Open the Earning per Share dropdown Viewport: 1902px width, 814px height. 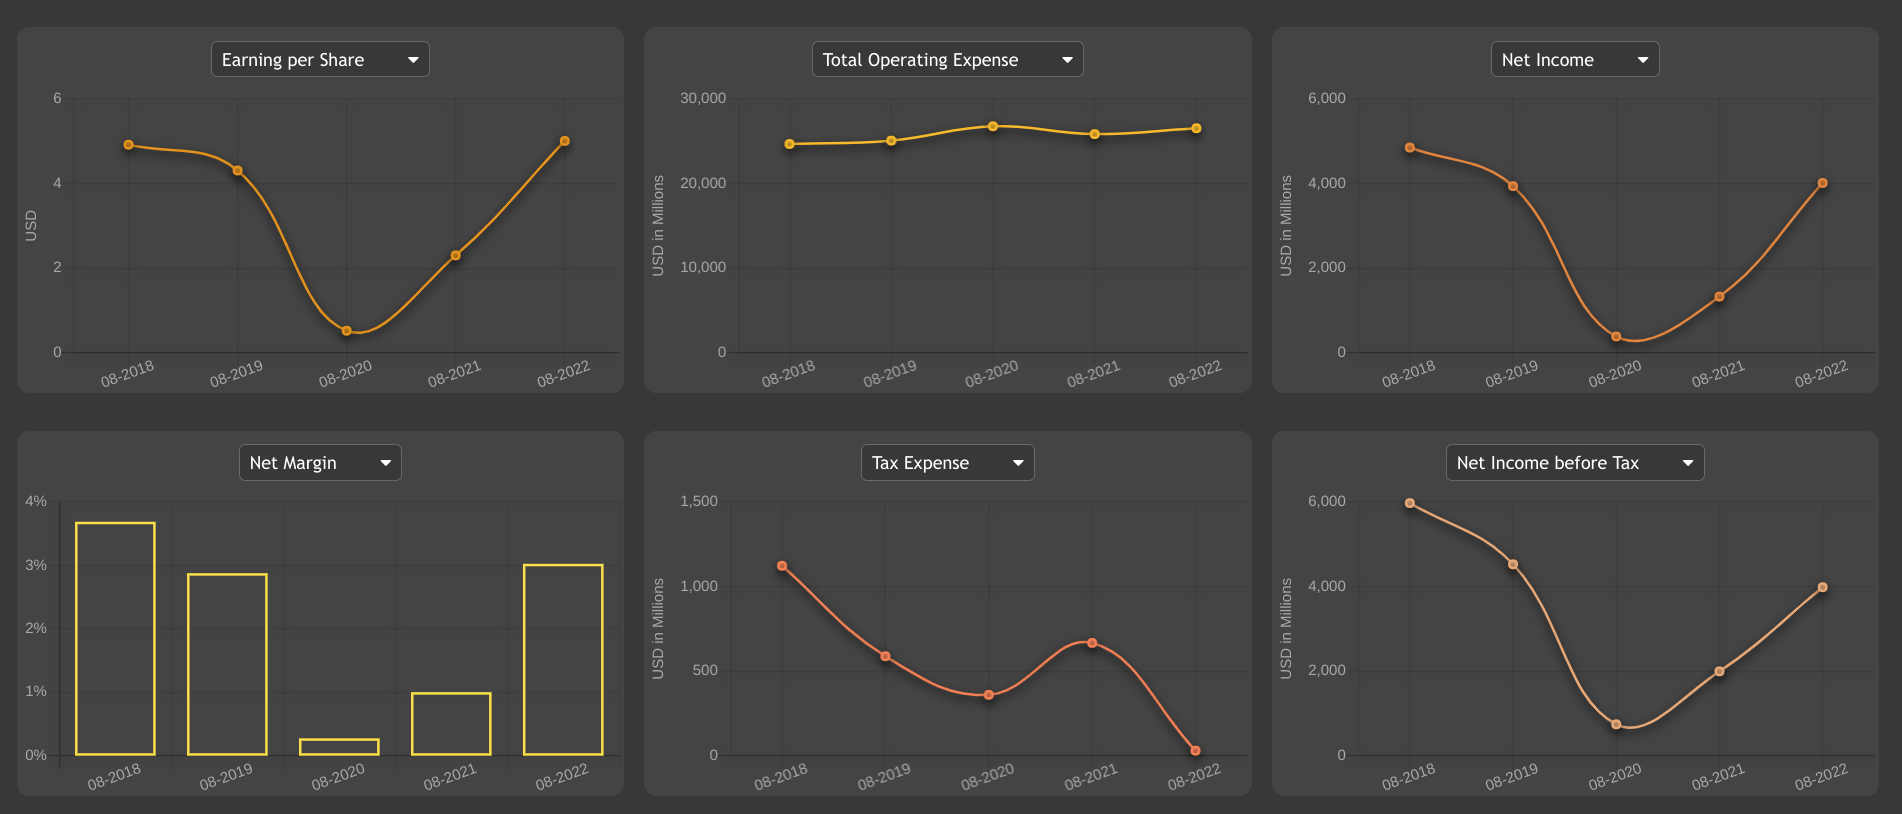pyautogui.click(x=320, y=60)
